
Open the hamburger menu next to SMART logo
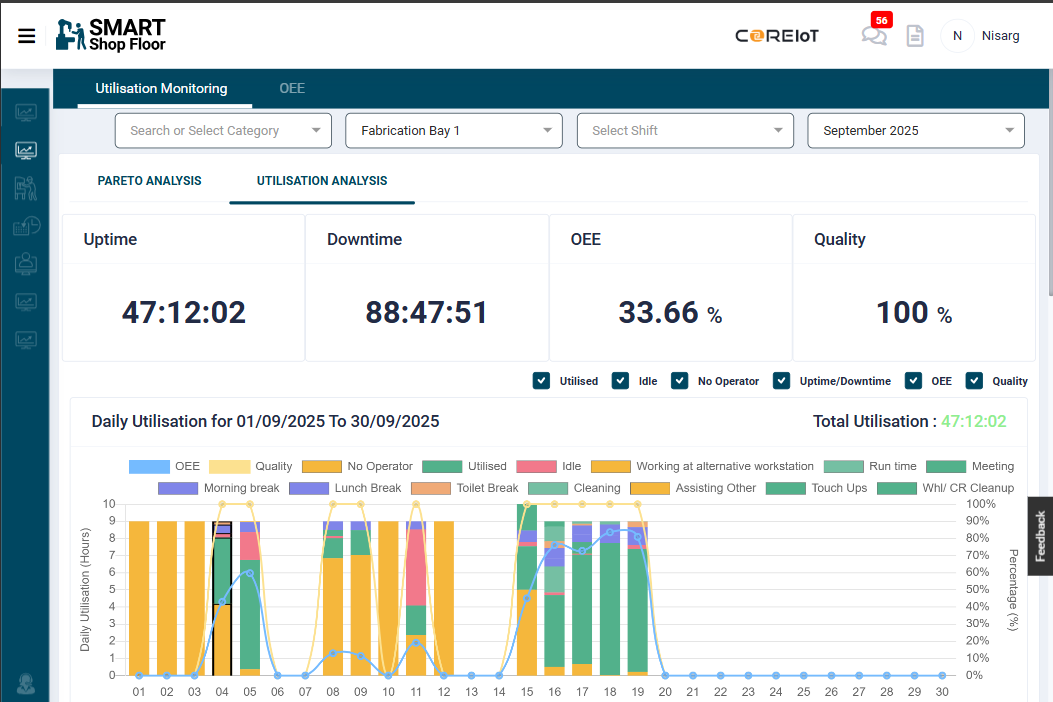[26, 36]
